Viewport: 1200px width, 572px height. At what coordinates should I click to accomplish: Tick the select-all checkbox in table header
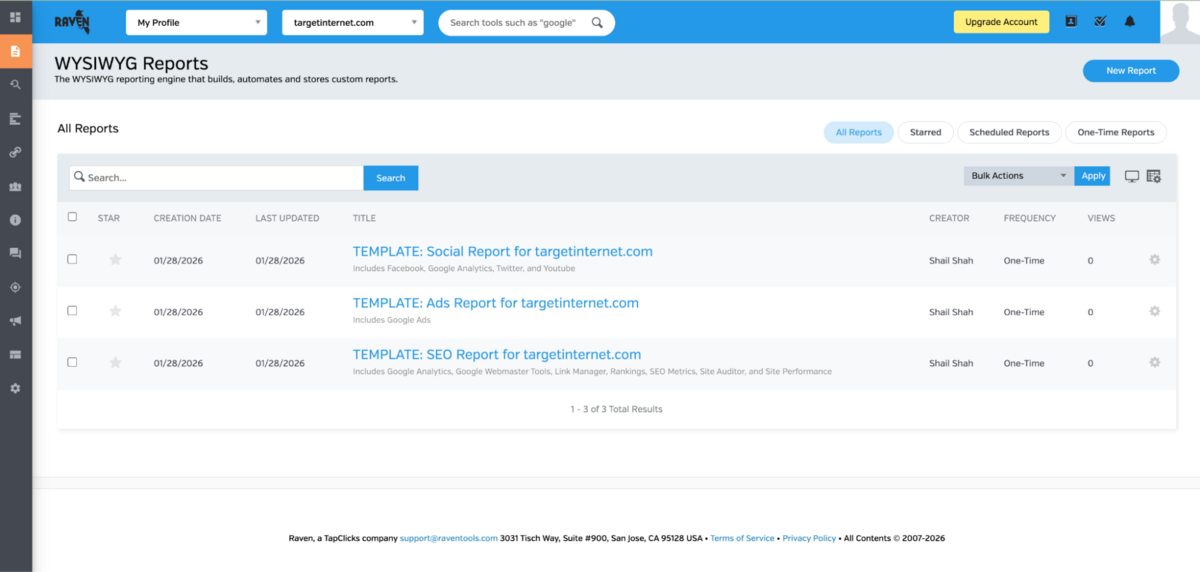coord(72,217)
